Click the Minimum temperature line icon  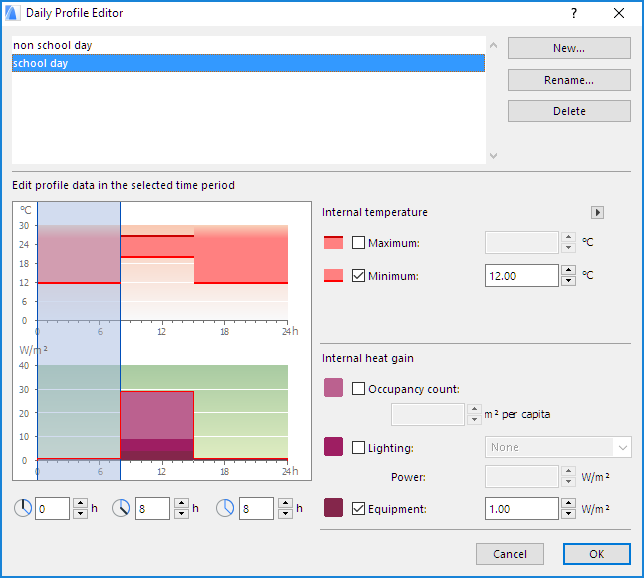[333, 276]
